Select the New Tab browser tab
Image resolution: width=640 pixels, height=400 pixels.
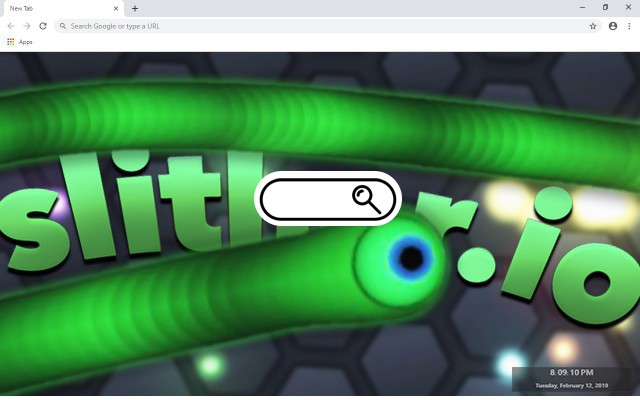coord(63,9)
